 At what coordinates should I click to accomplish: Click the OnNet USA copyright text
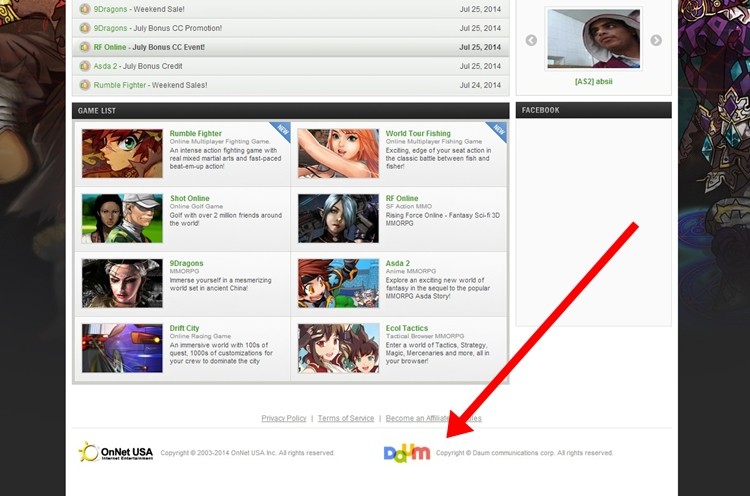247,452
